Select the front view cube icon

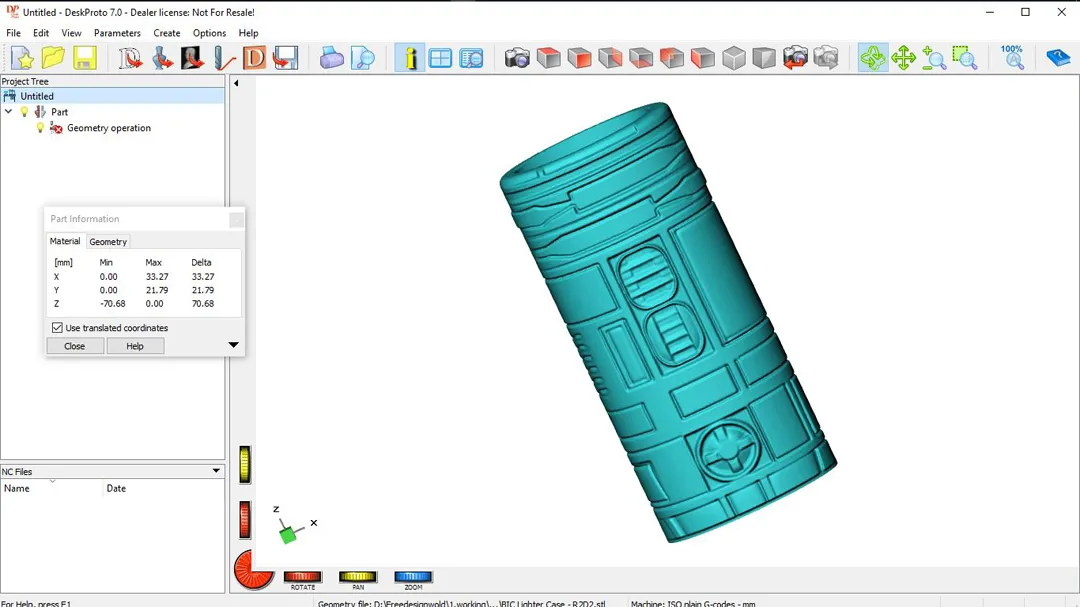[x=579, y=58]
